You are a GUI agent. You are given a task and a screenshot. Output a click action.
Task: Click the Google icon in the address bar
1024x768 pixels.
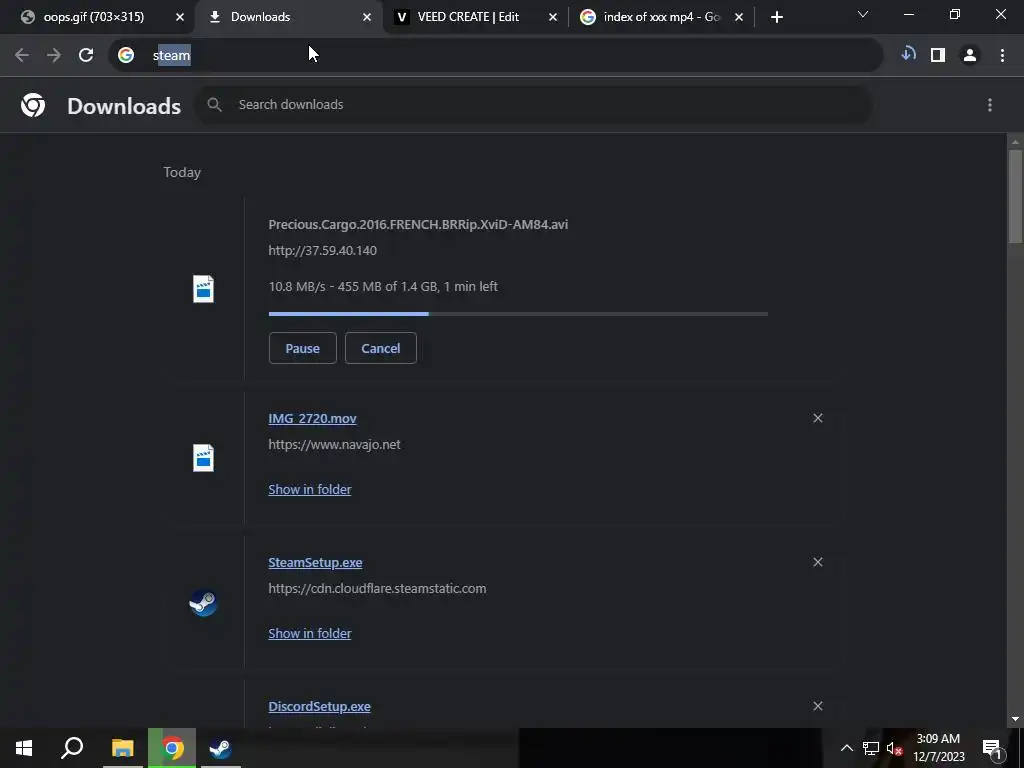point(126,56)
